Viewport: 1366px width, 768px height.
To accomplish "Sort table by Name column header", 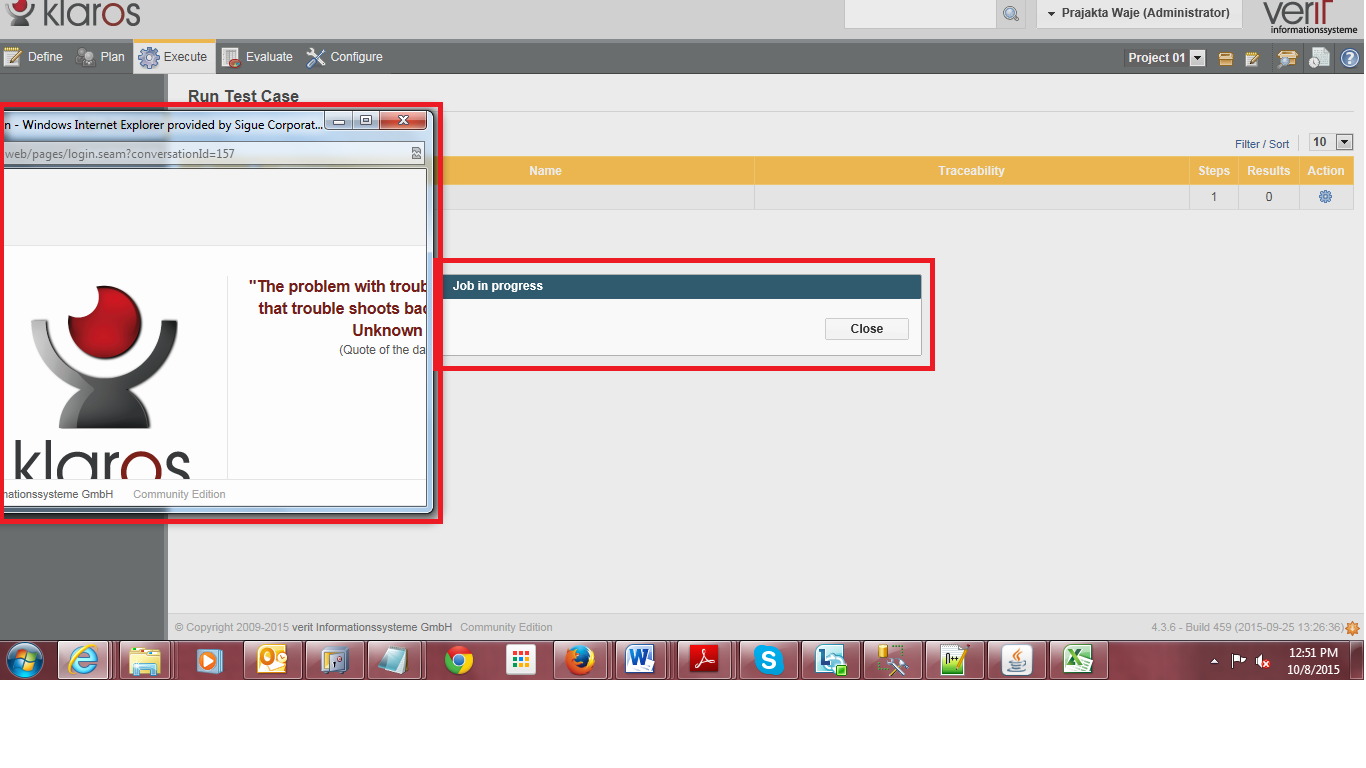I will point(545,171).
